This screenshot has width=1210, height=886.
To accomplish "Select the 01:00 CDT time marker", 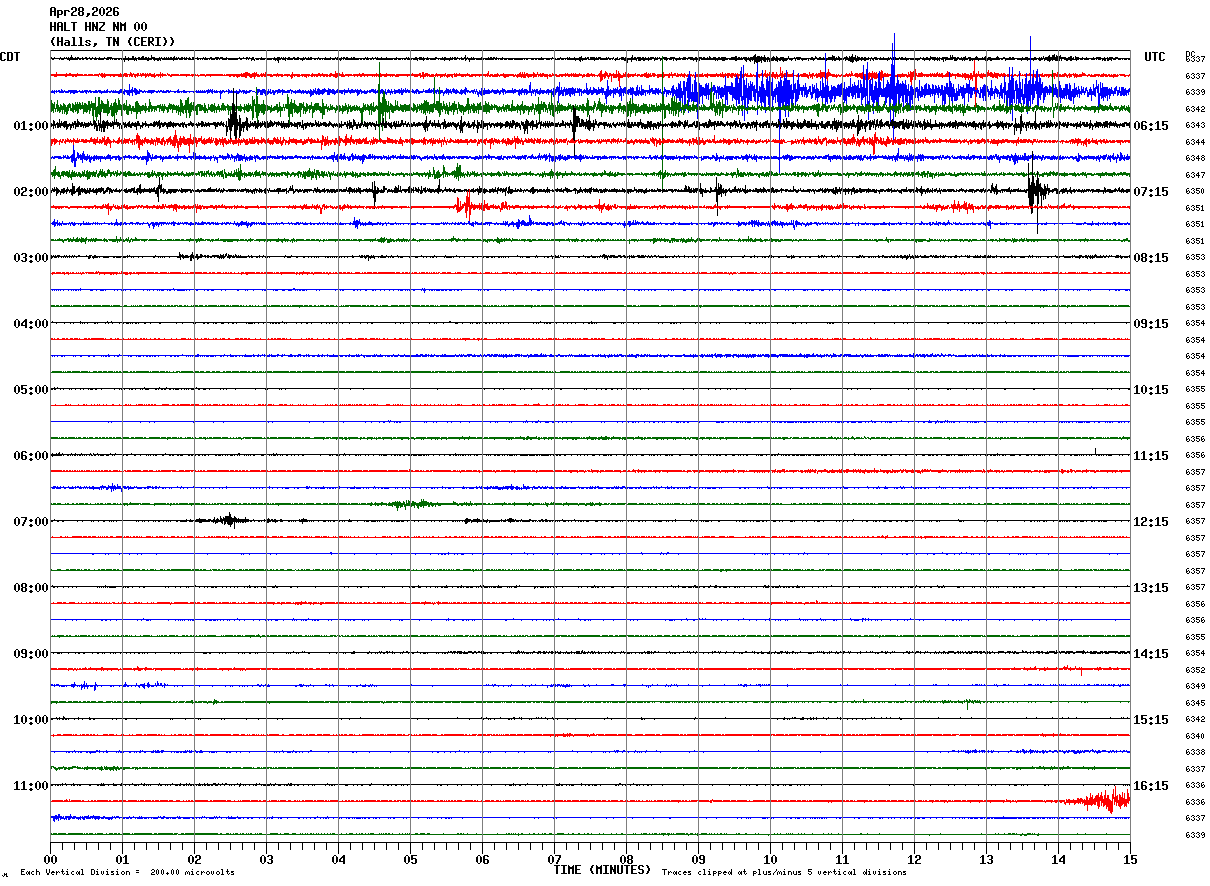I will pyautogui.click(x=31, y=126).
